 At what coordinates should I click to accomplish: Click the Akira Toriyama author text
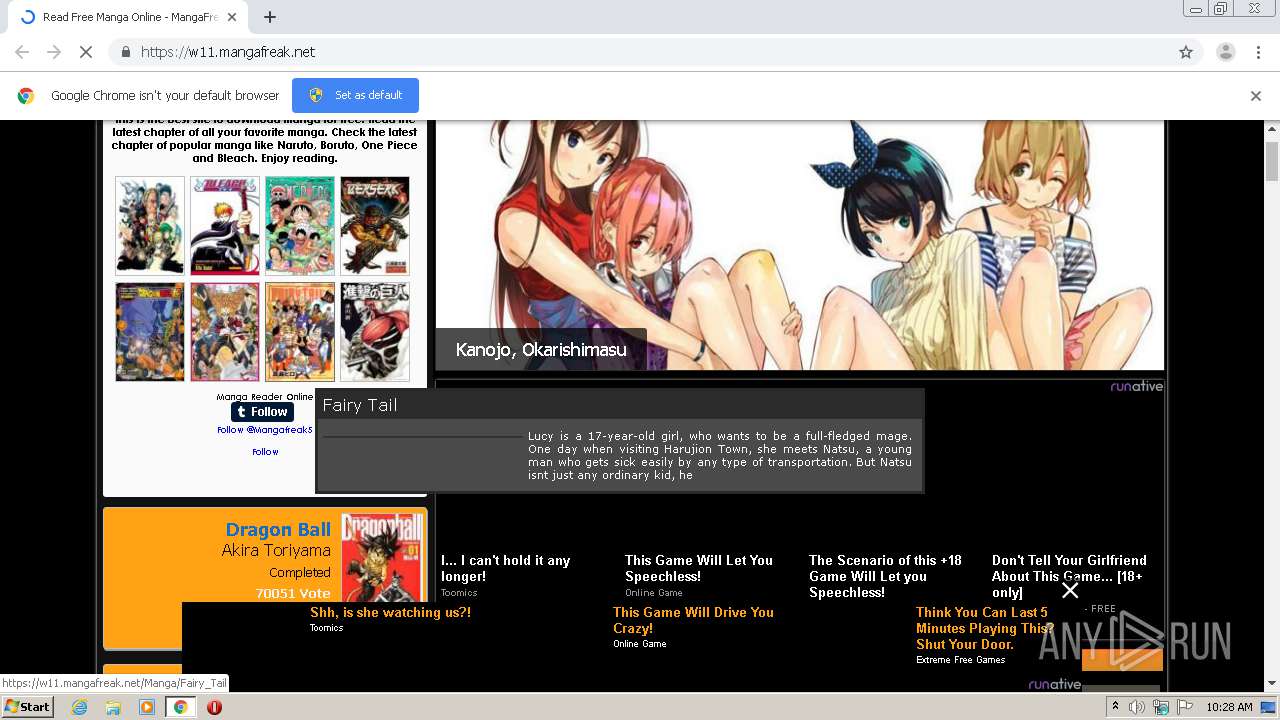point(276,551)
